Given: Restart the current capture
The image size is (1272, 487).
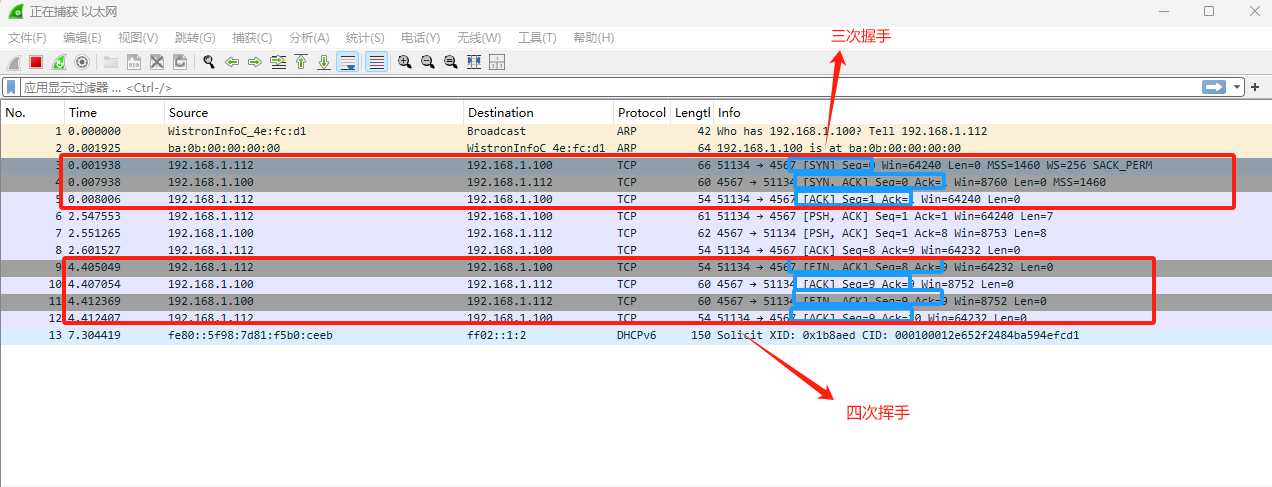Looking at the screenshot, I should tap(59, 62).
